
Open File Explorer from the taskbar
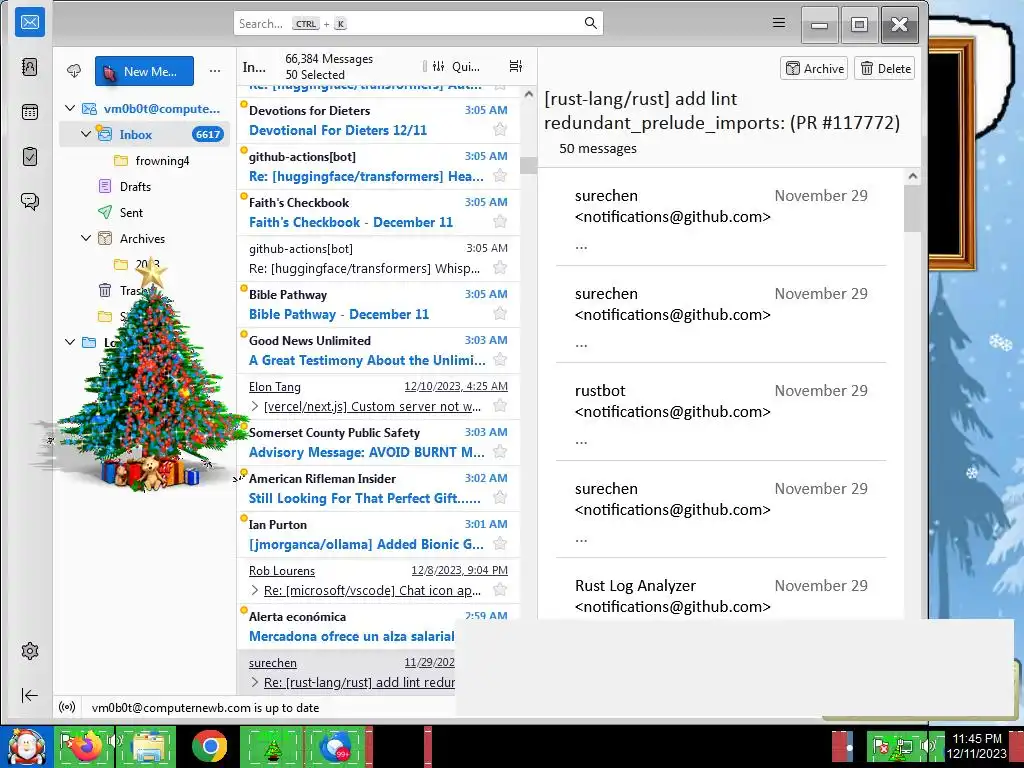[x=148, y=747]
